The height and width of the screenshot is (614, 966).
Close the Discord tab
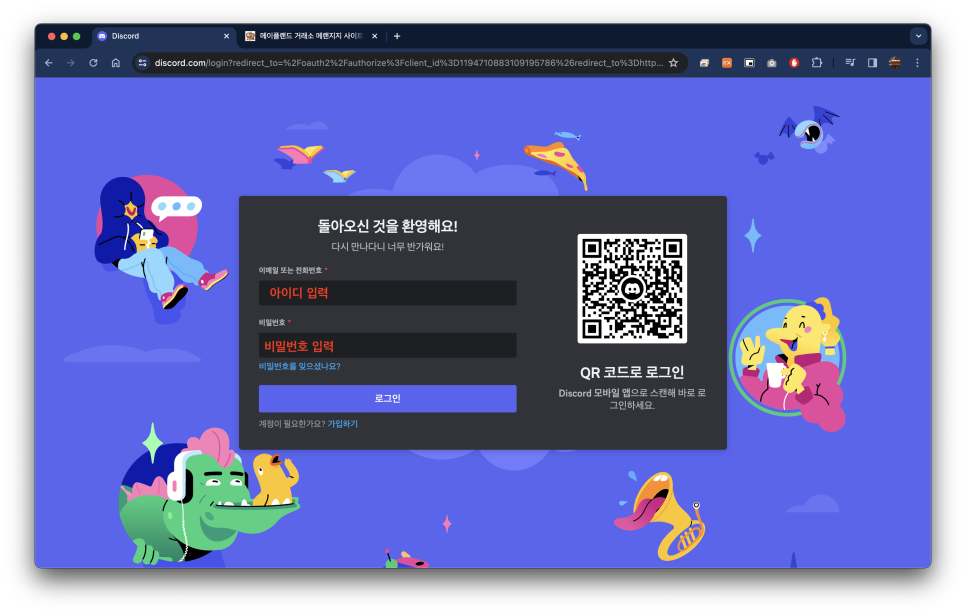tap(226, 36)
